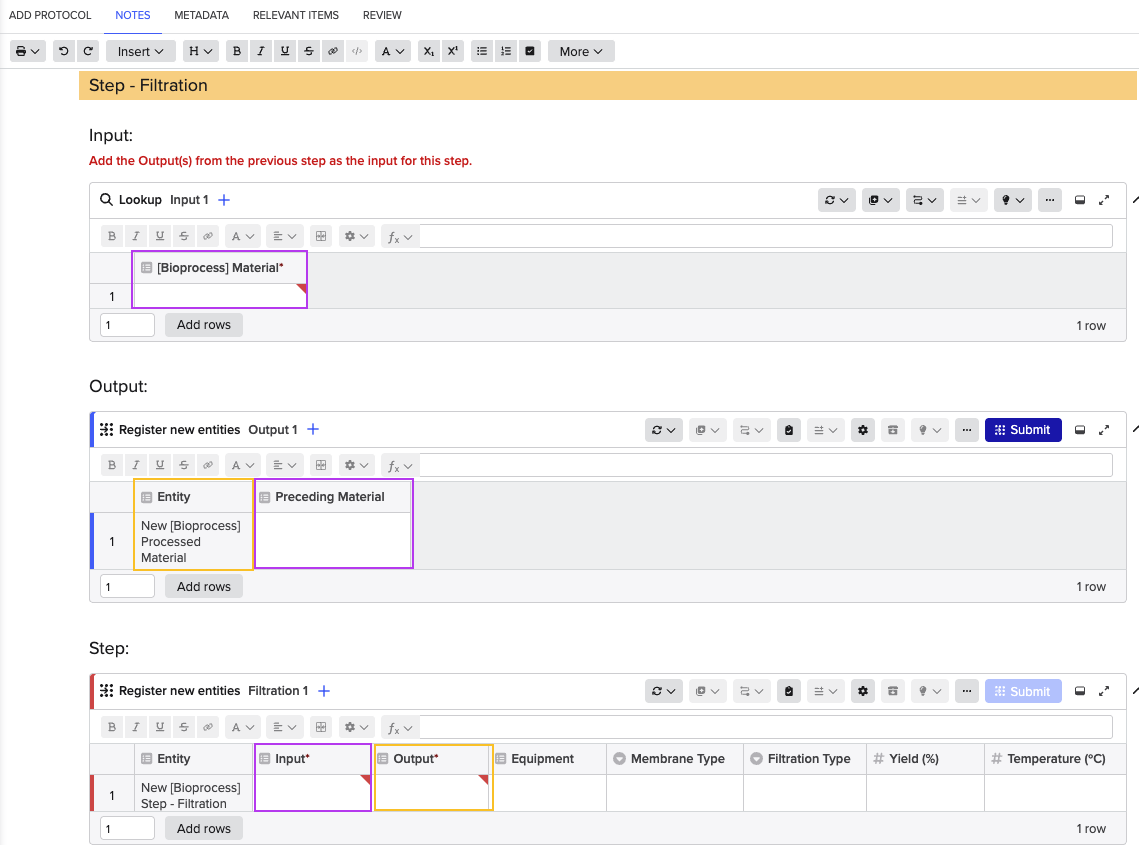The width and height of the screenshot is (1139, 845).
Task: Open Output 1 more options menu
Action: pos(967,429)
